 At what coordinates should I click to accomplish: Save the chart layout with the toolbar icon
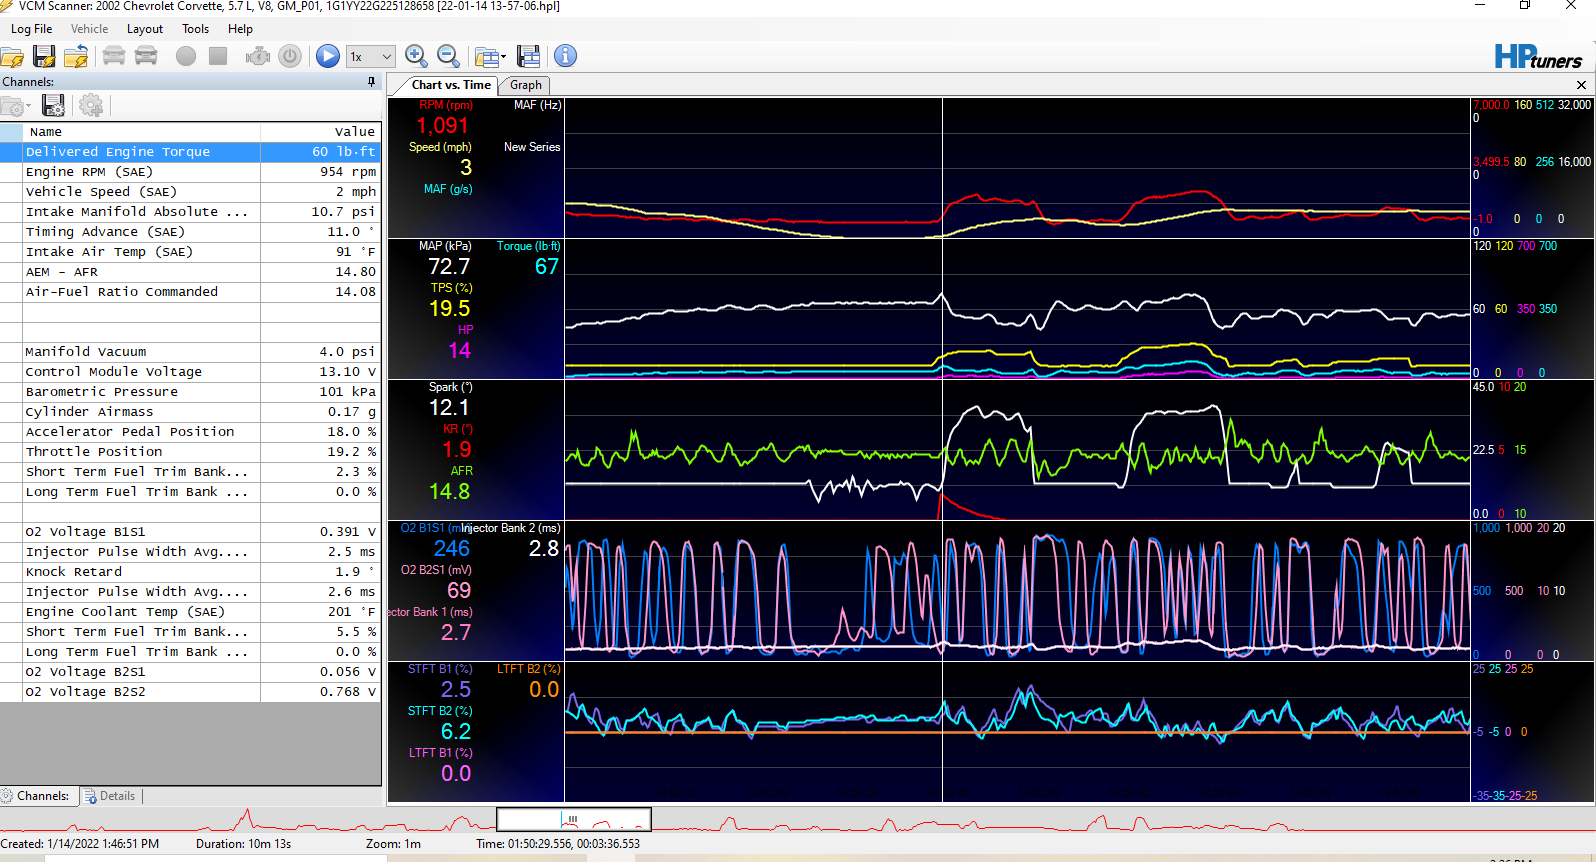tap(529, 57)
